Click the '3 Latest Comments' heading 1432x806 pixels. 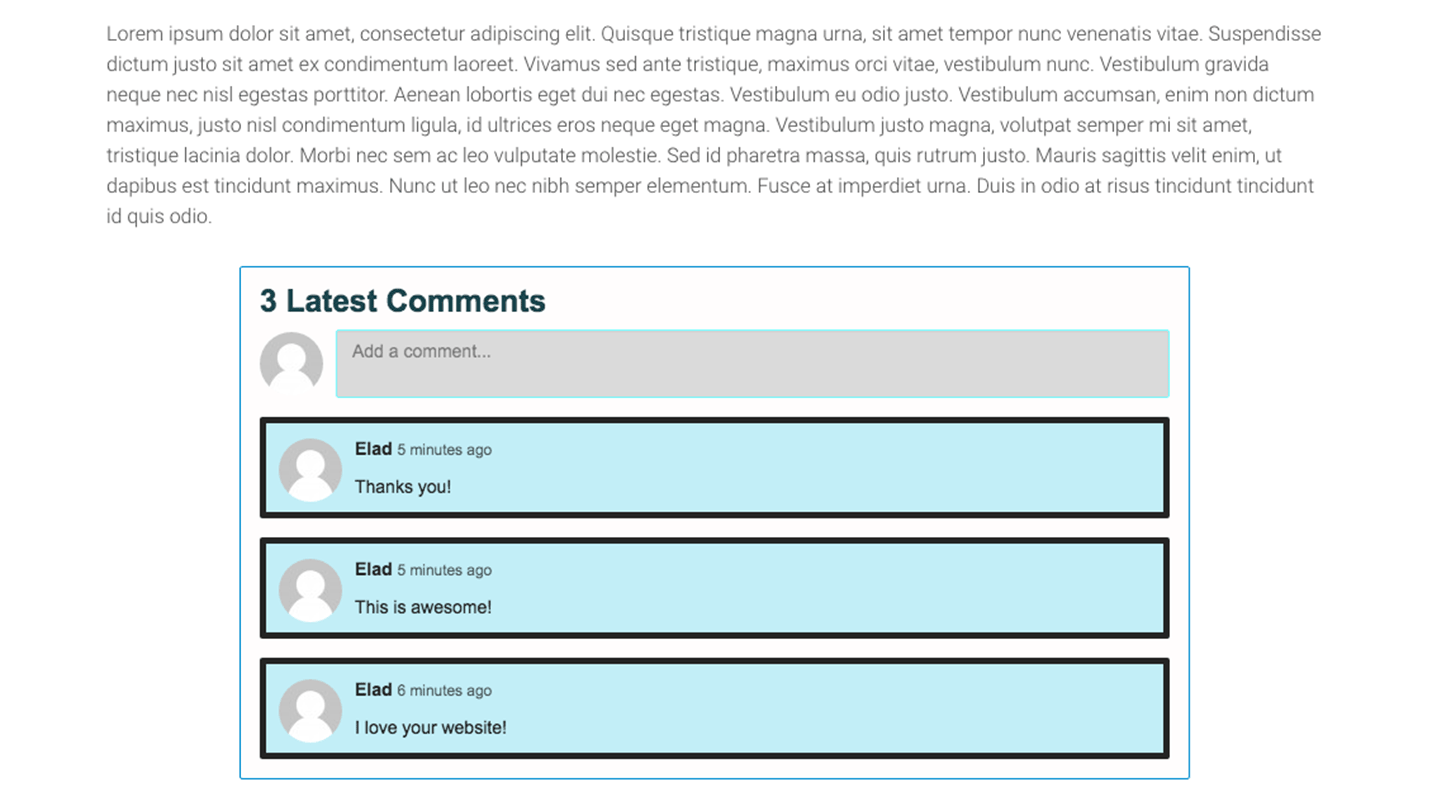click(401, 301)
